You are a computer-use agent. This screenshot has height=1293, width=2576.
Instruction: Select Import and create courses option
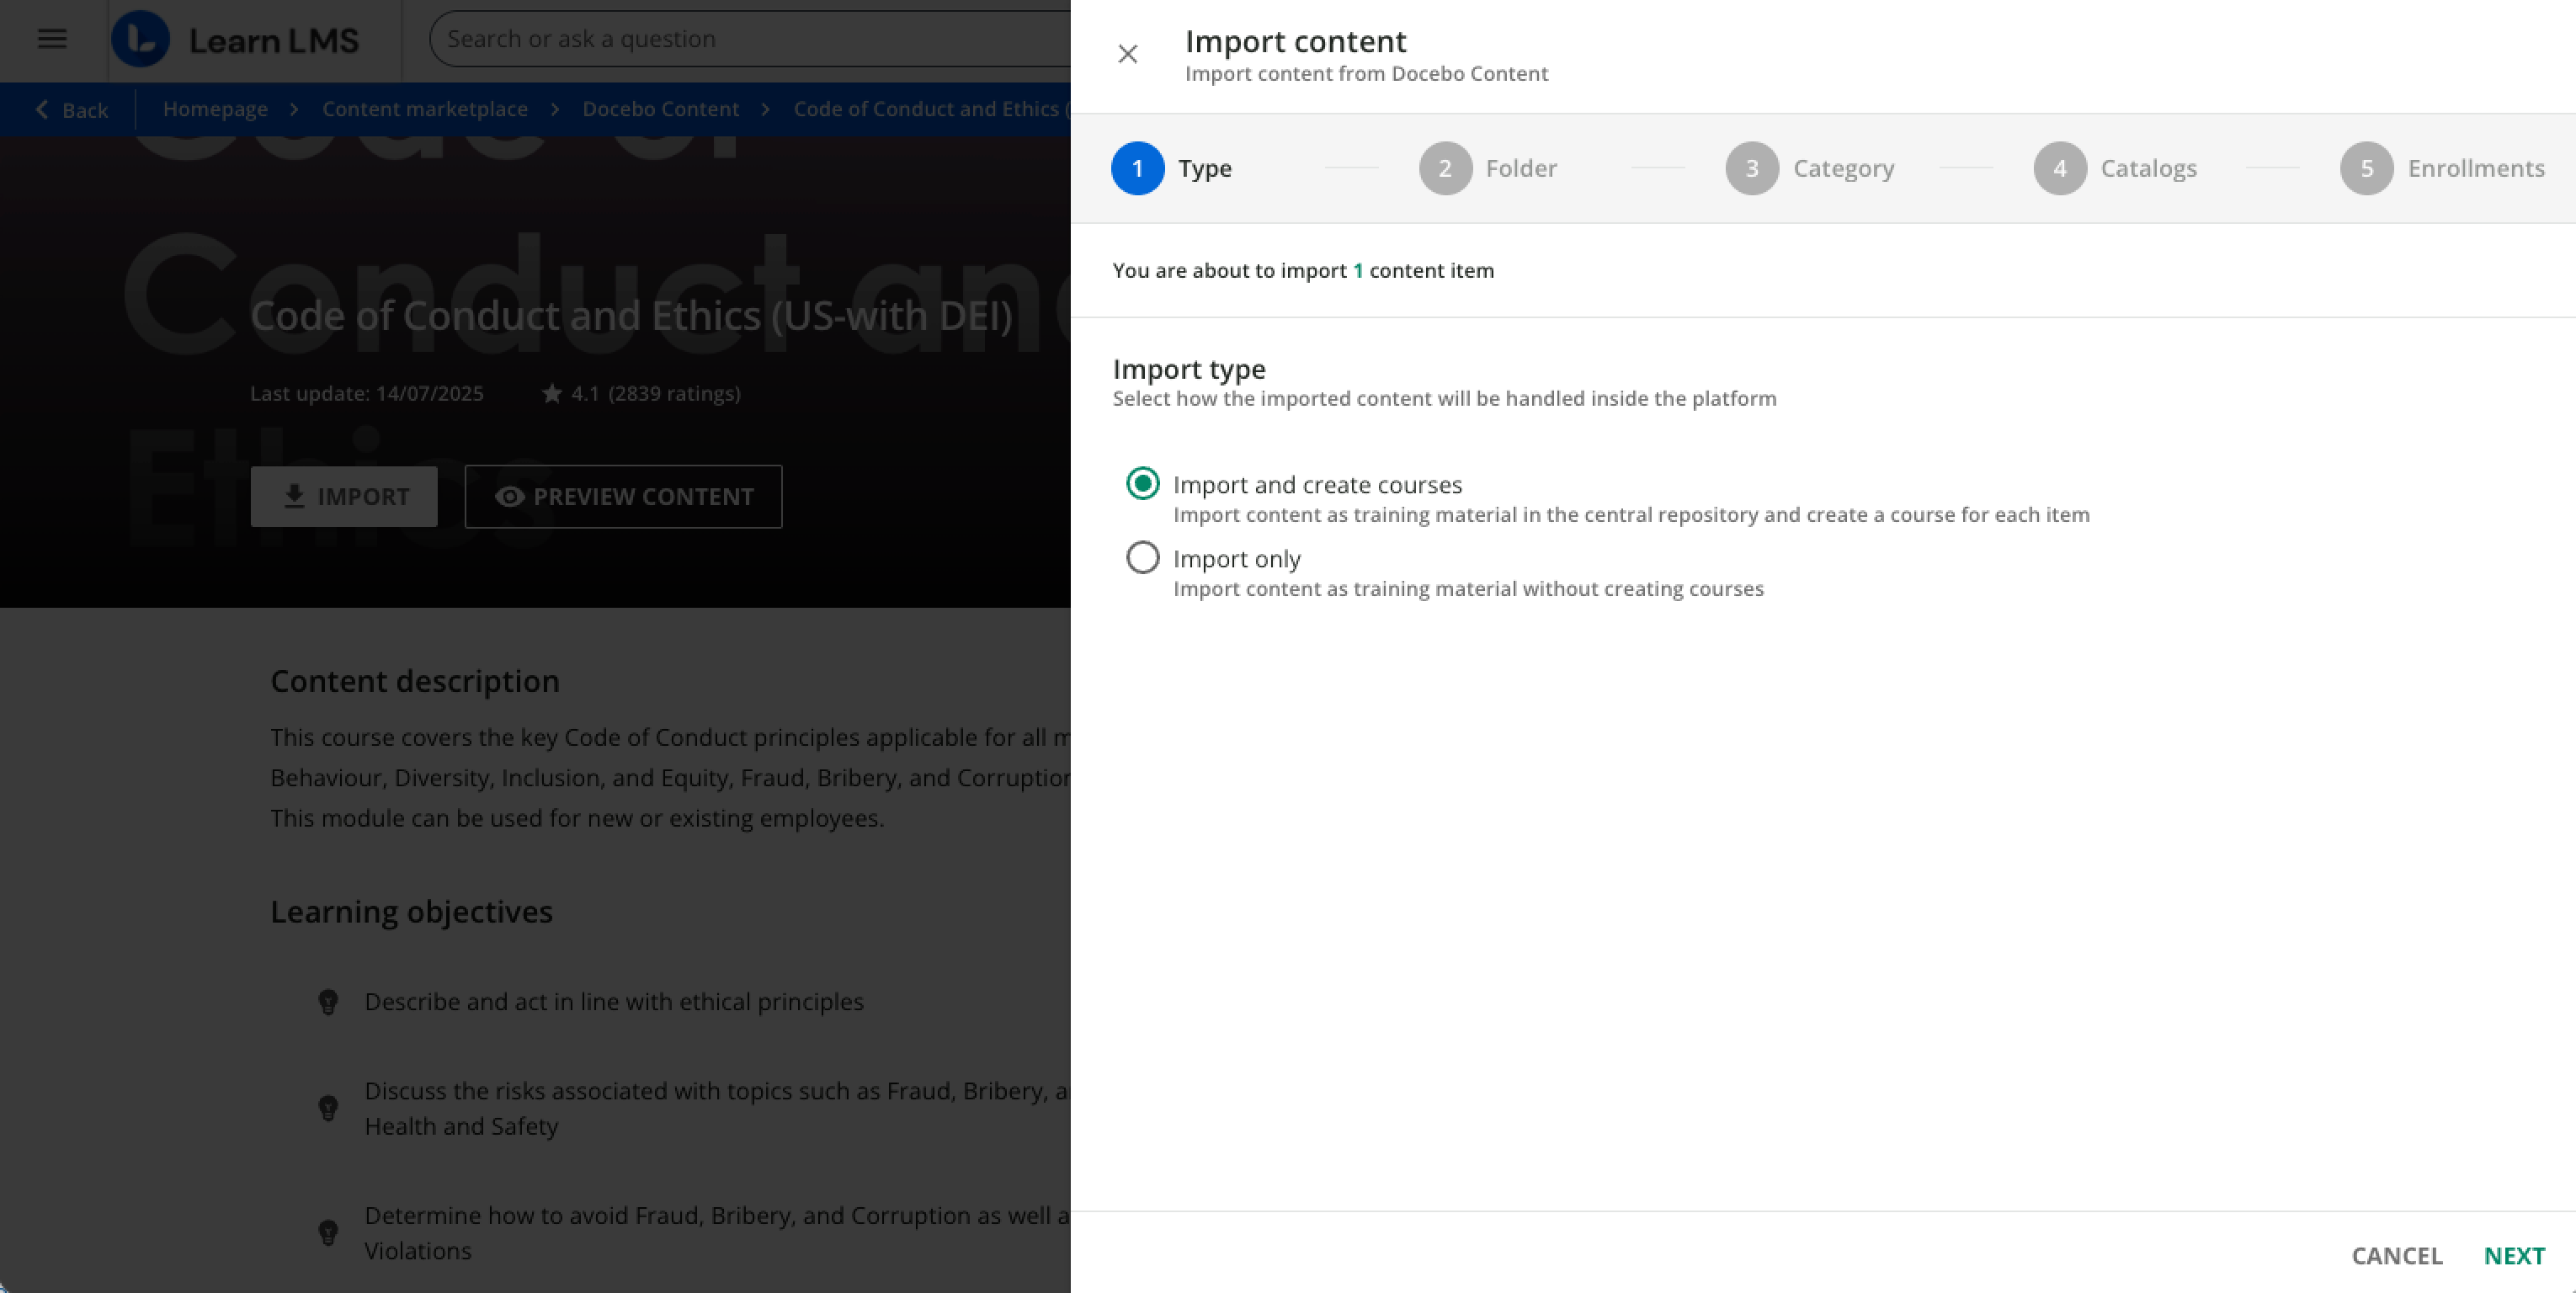tap(1142, 484)
